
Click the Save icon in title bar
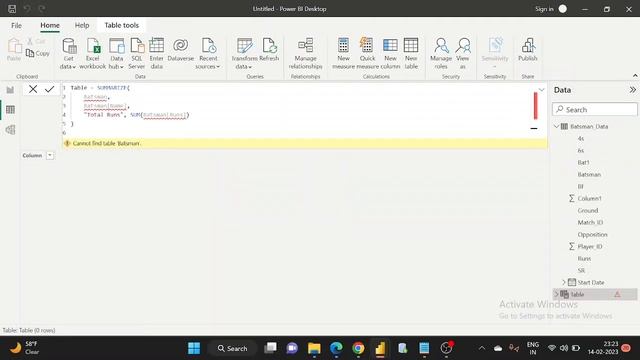(12, 9)
